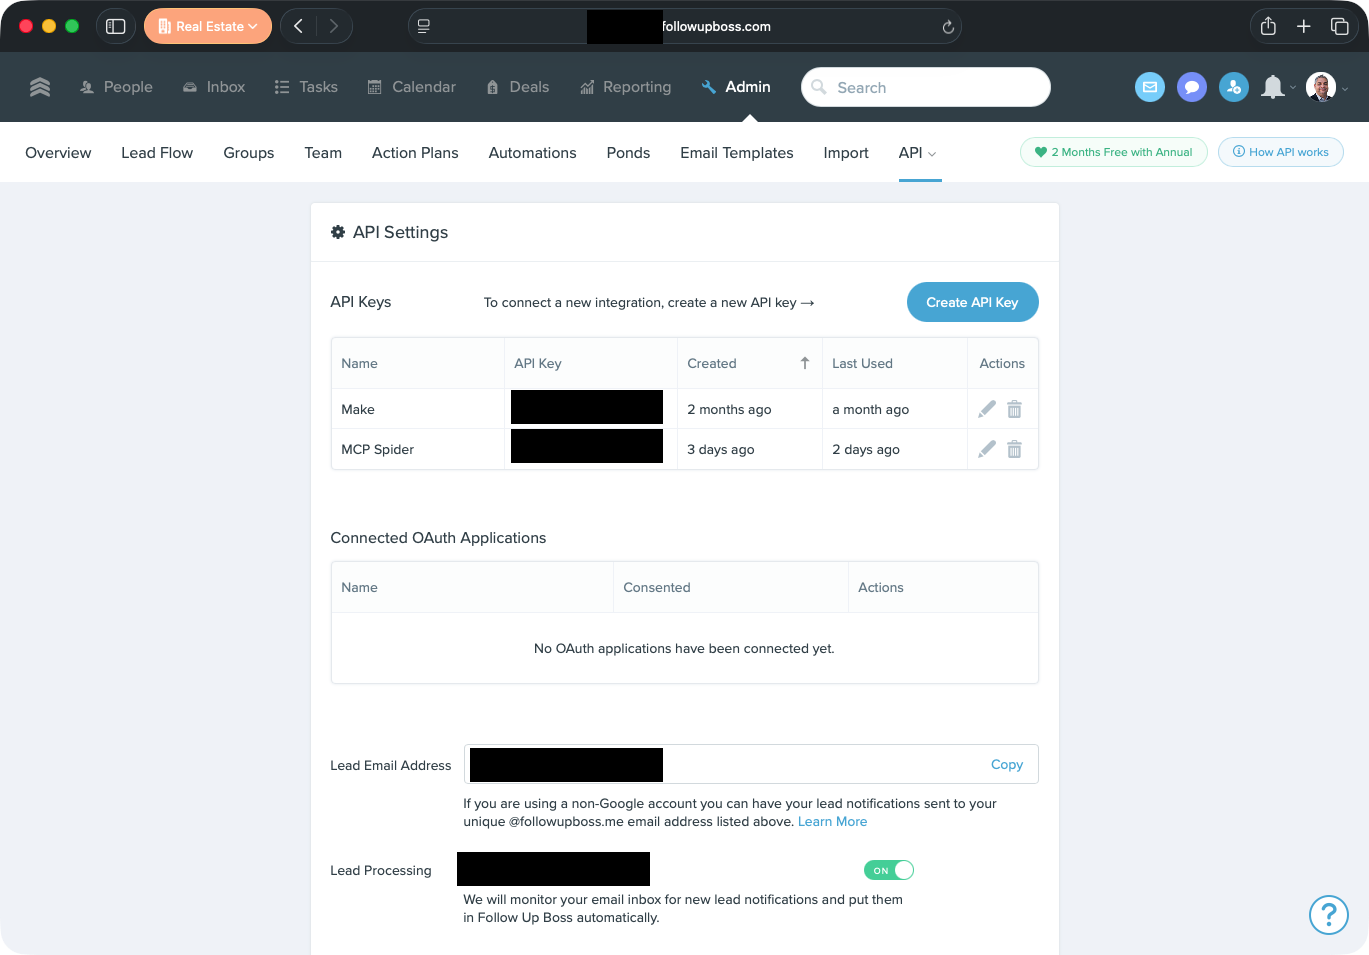Viewport: 1369px width, 955px height.
Task: Open the Calendar page
Action: (x=411, y=87)
